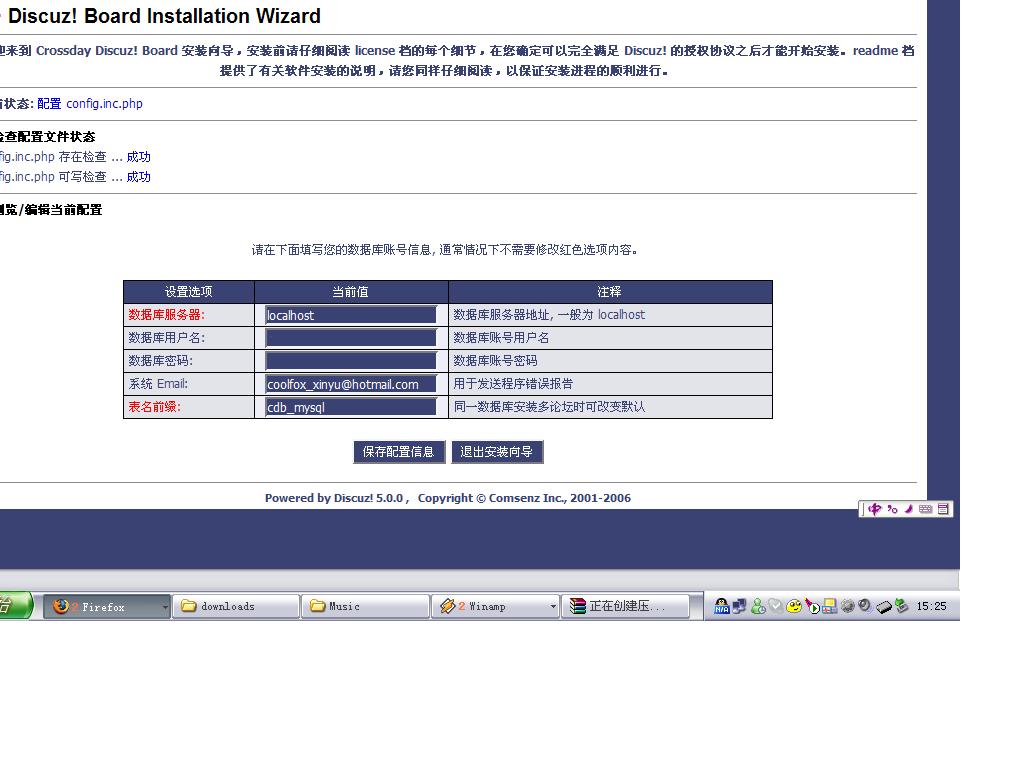This screenshot has height=768, width=1024.
Task: Click the 数据库服务器地址 localhost note
Action: point(549,315)
